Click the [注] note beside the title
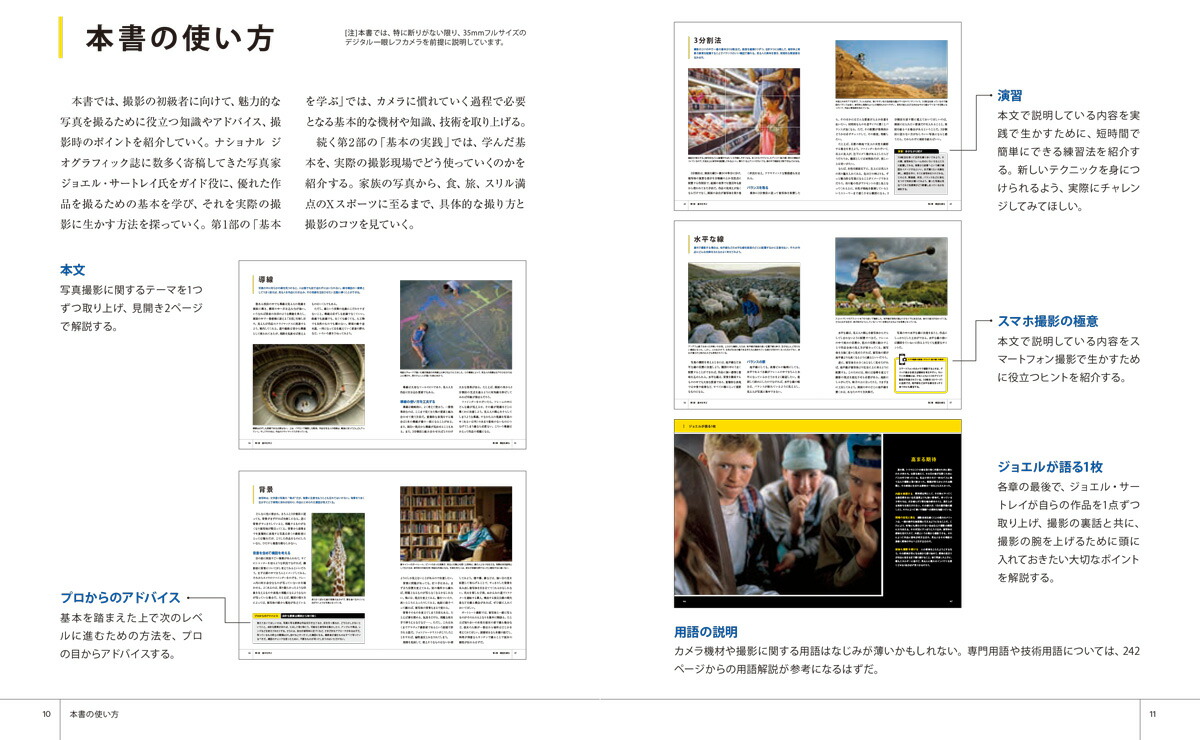 point(434,38)
